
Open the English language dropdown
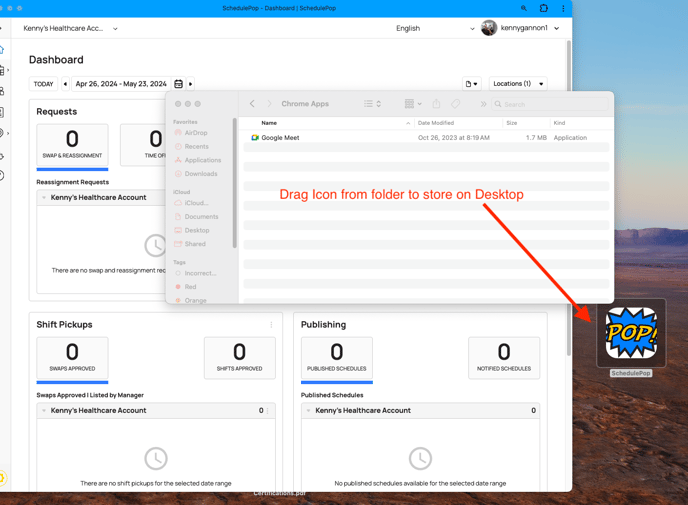[434, 28]
